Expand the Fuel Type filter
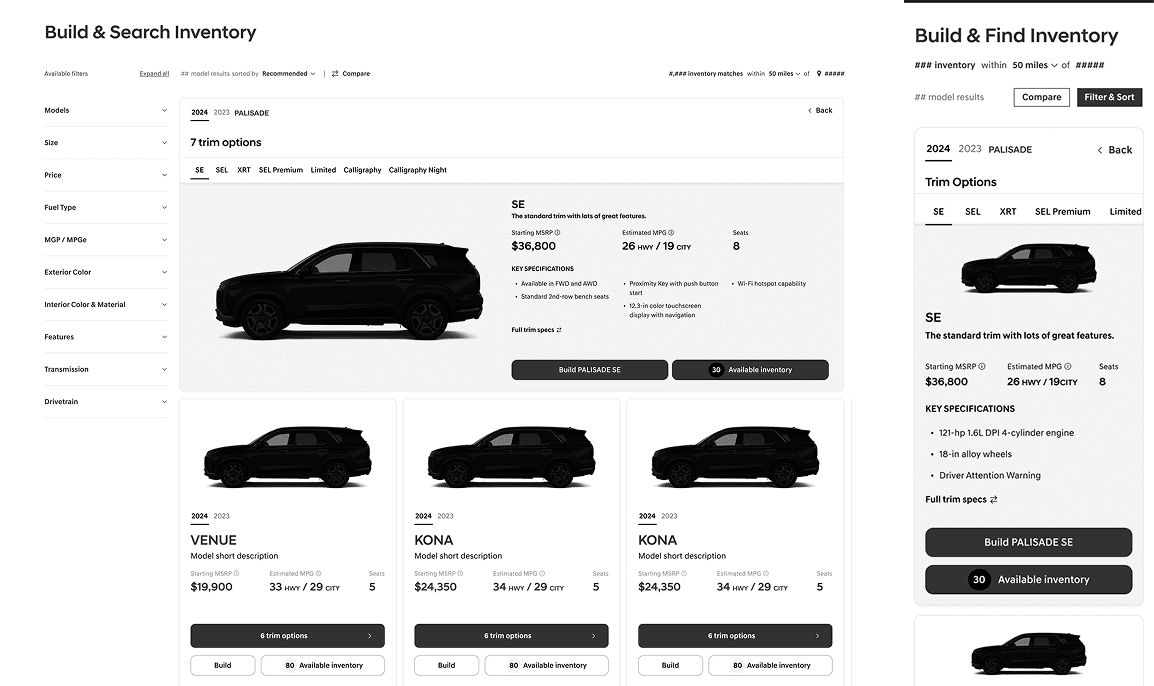 point(106,208)
